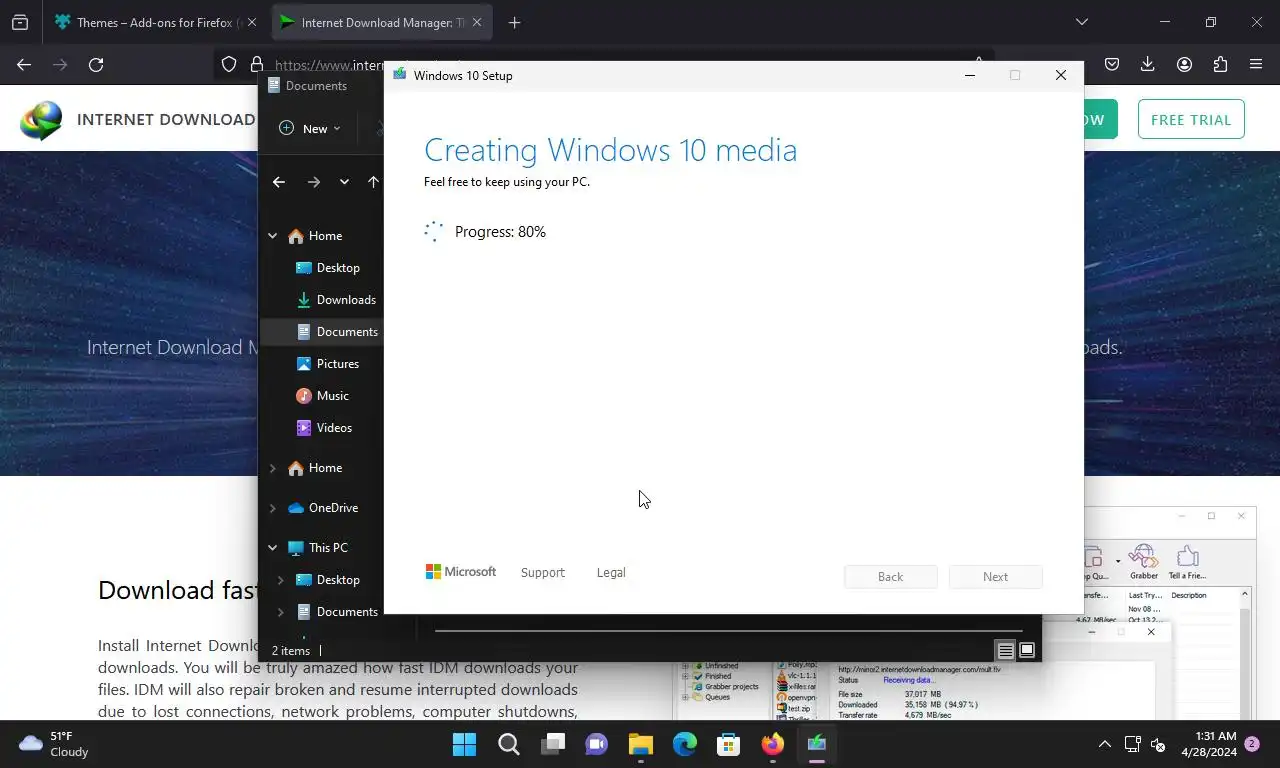Expand the OneDrive tree node

[x=272, y=508]
